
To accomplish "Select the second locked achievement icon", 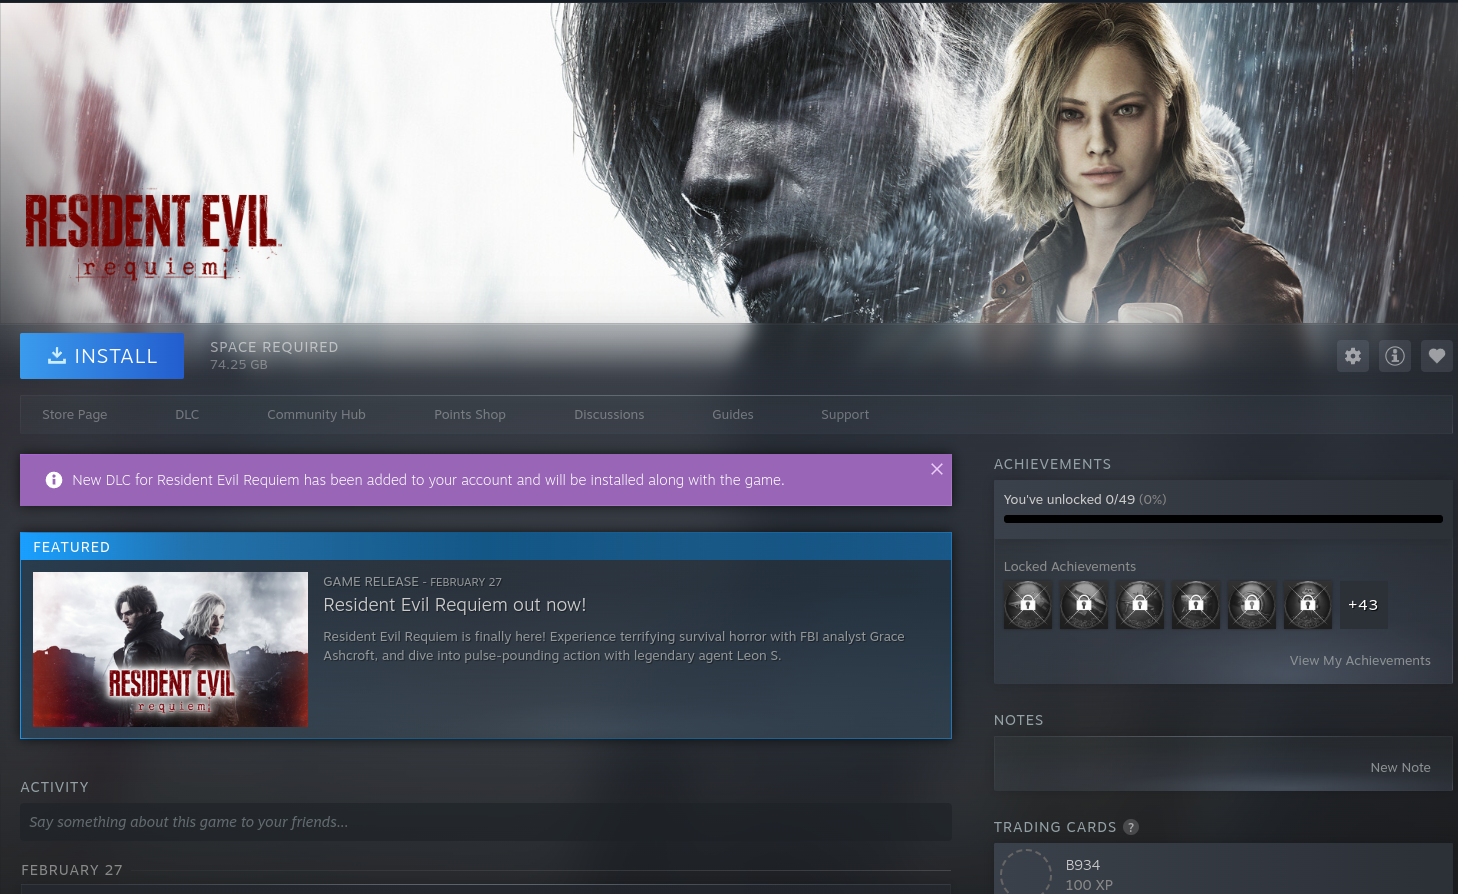I will pyautogui.click(x=1084, y=605).
